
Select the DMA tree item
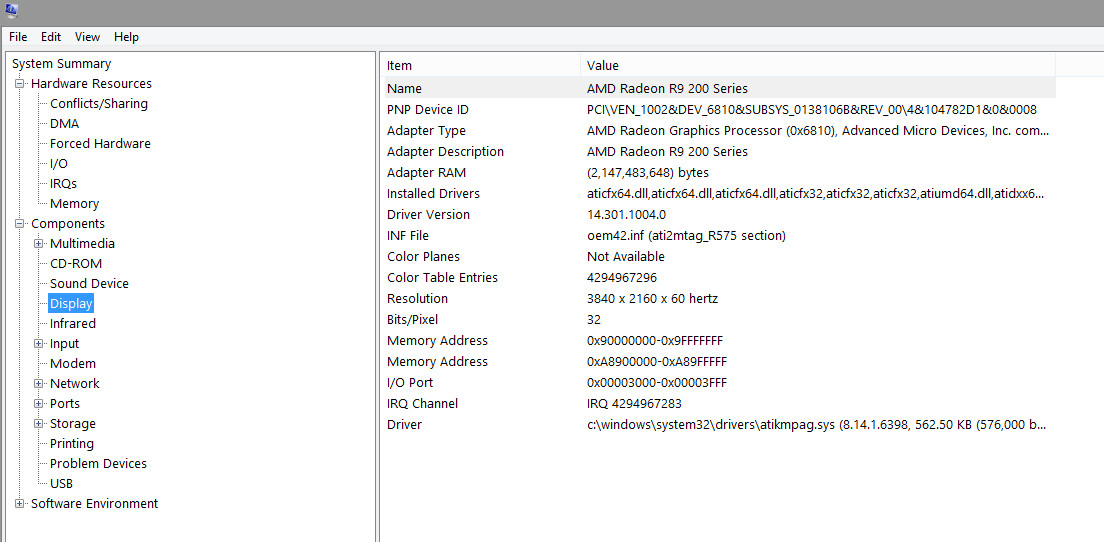tap(65, 124)
